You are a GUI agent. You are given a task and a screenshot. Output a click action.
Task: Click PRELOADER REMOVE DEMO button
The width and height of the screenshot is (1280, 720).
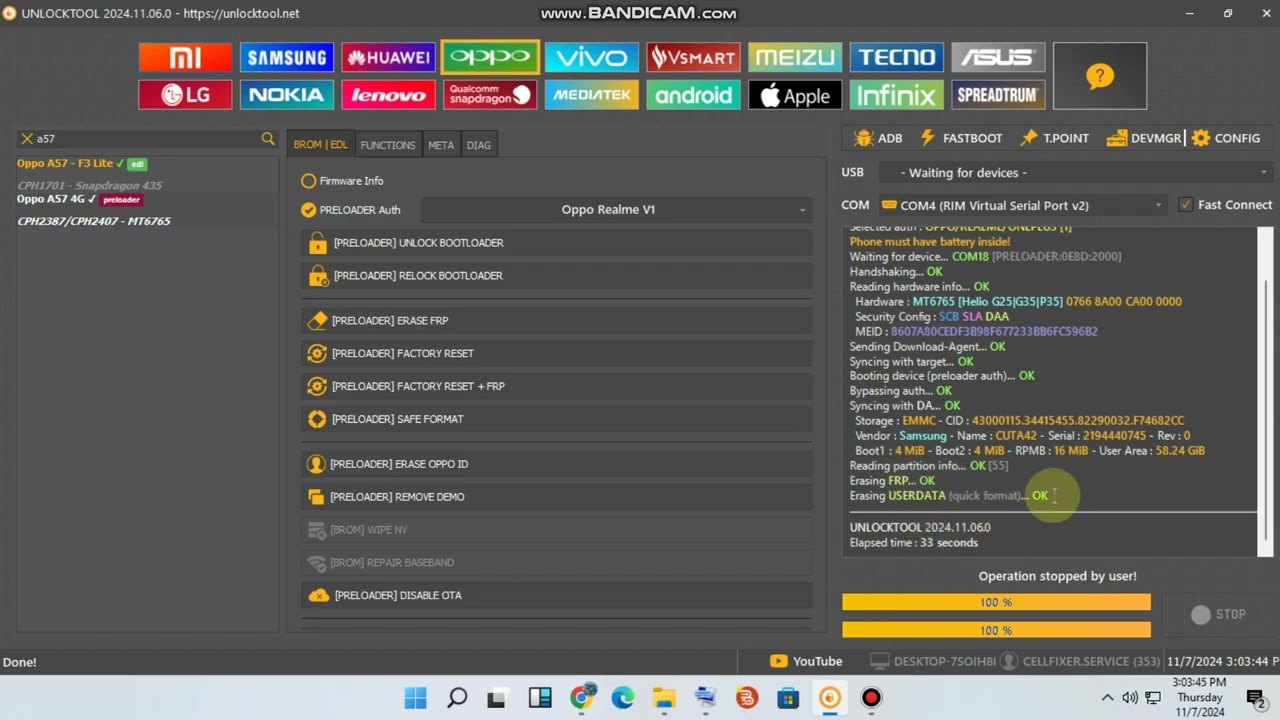coord(557,498)
